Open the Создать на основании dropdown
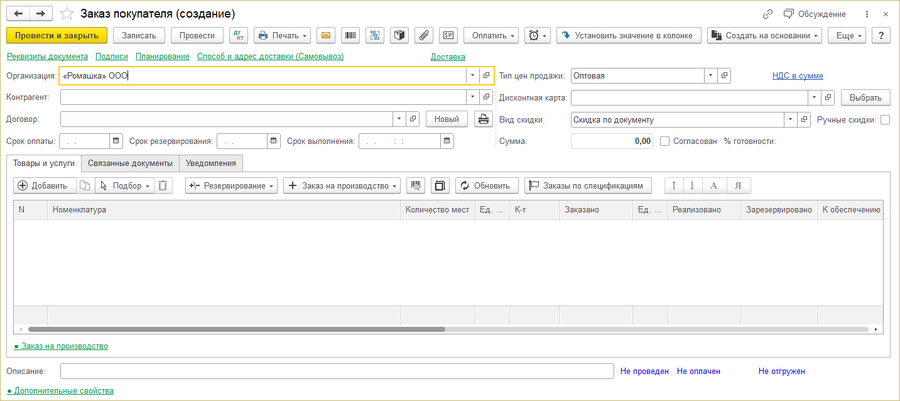900x401 pixels. pyautogui.click(x=764, y=35)
